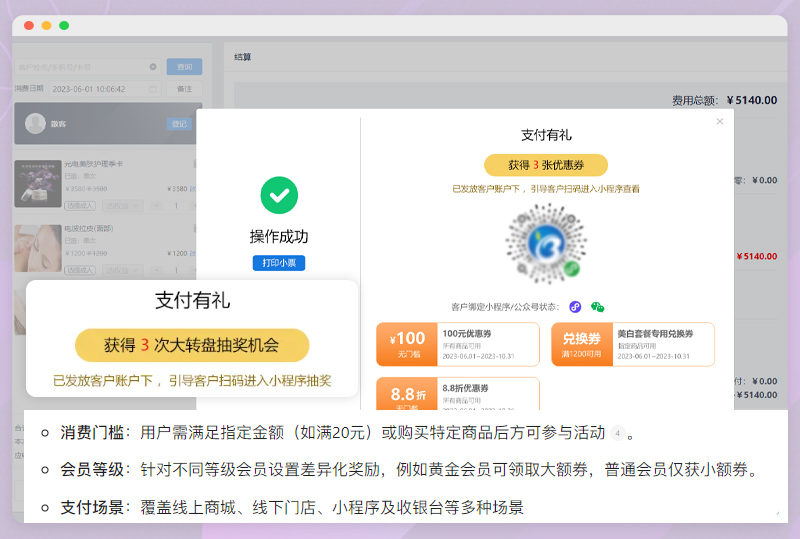Click the tag button under 光电美肤护理季卡
This screenshot has width=800, height=539.
[x=80, y=206]
